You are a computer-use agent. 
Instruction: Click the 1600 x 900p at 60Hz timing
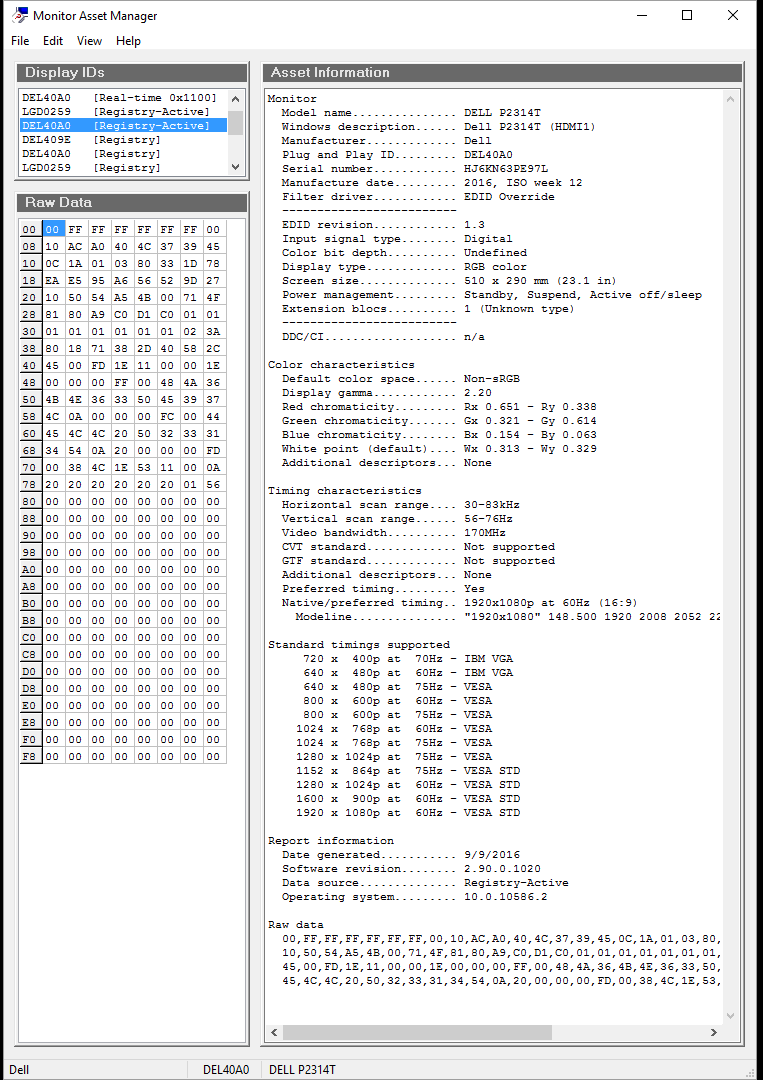pos(408,798)
